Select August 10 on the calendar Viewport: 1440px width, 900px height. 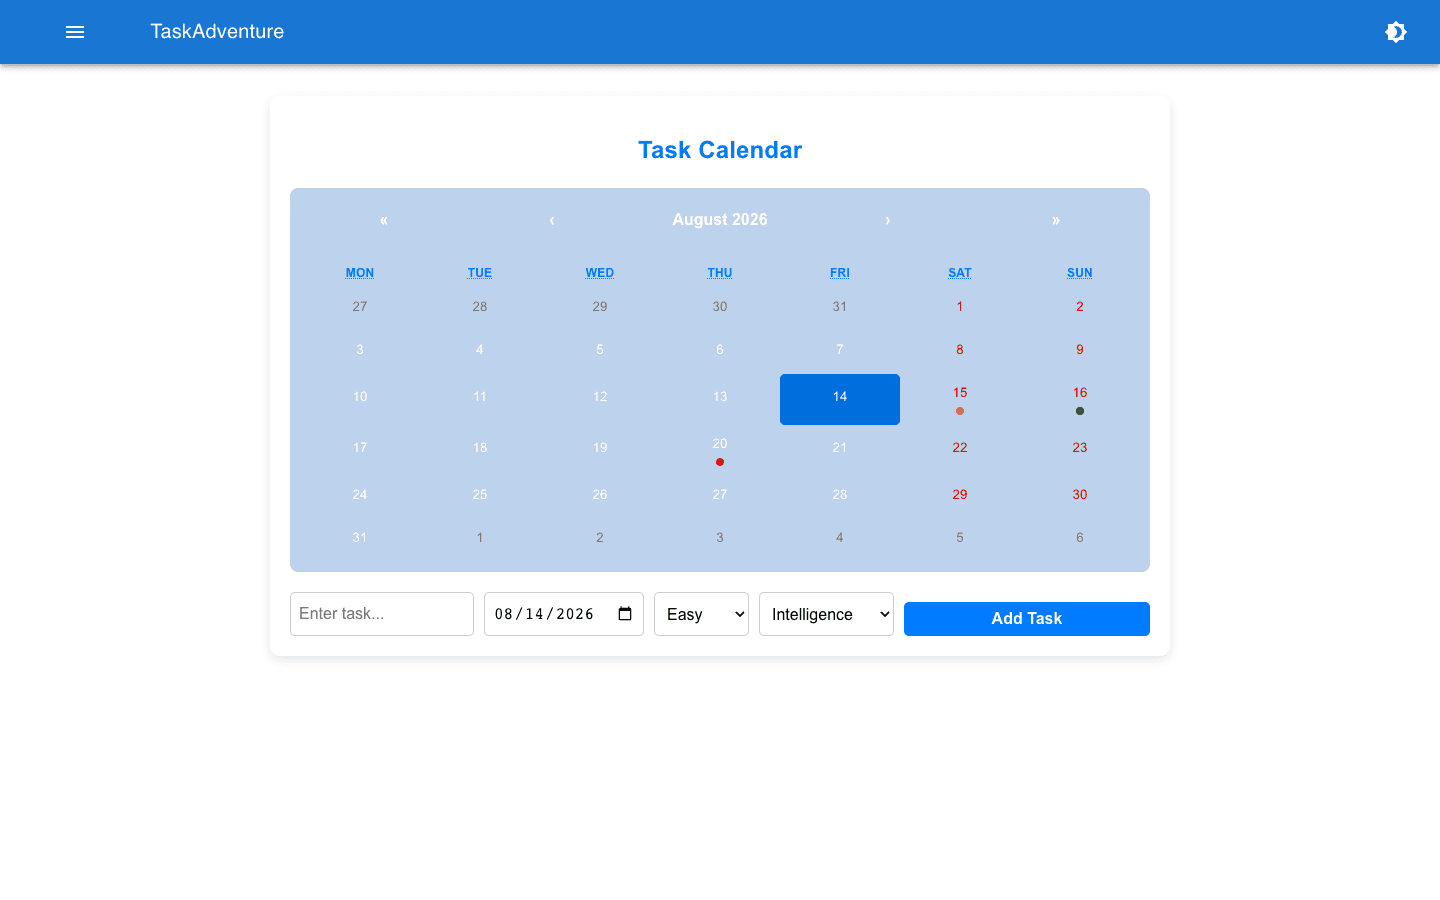coord(360,399)
